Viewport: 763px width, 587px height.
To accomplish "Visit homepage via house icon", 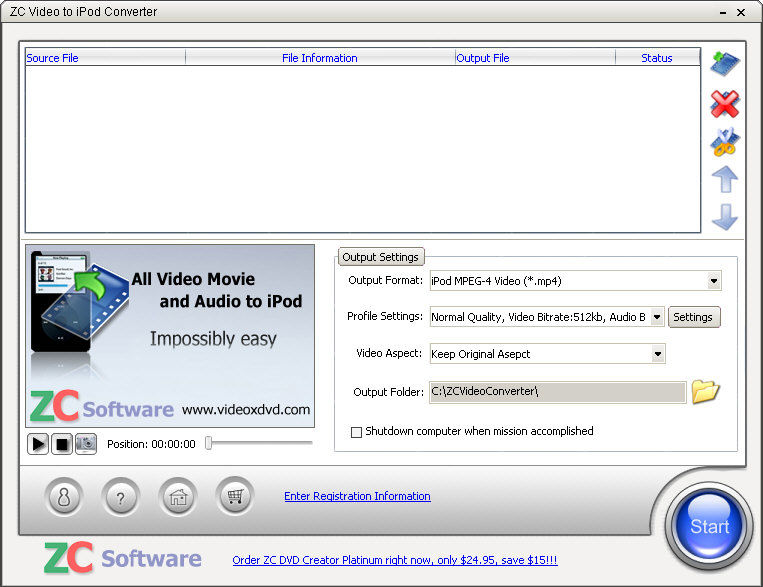I will click(x=178, y=497).
